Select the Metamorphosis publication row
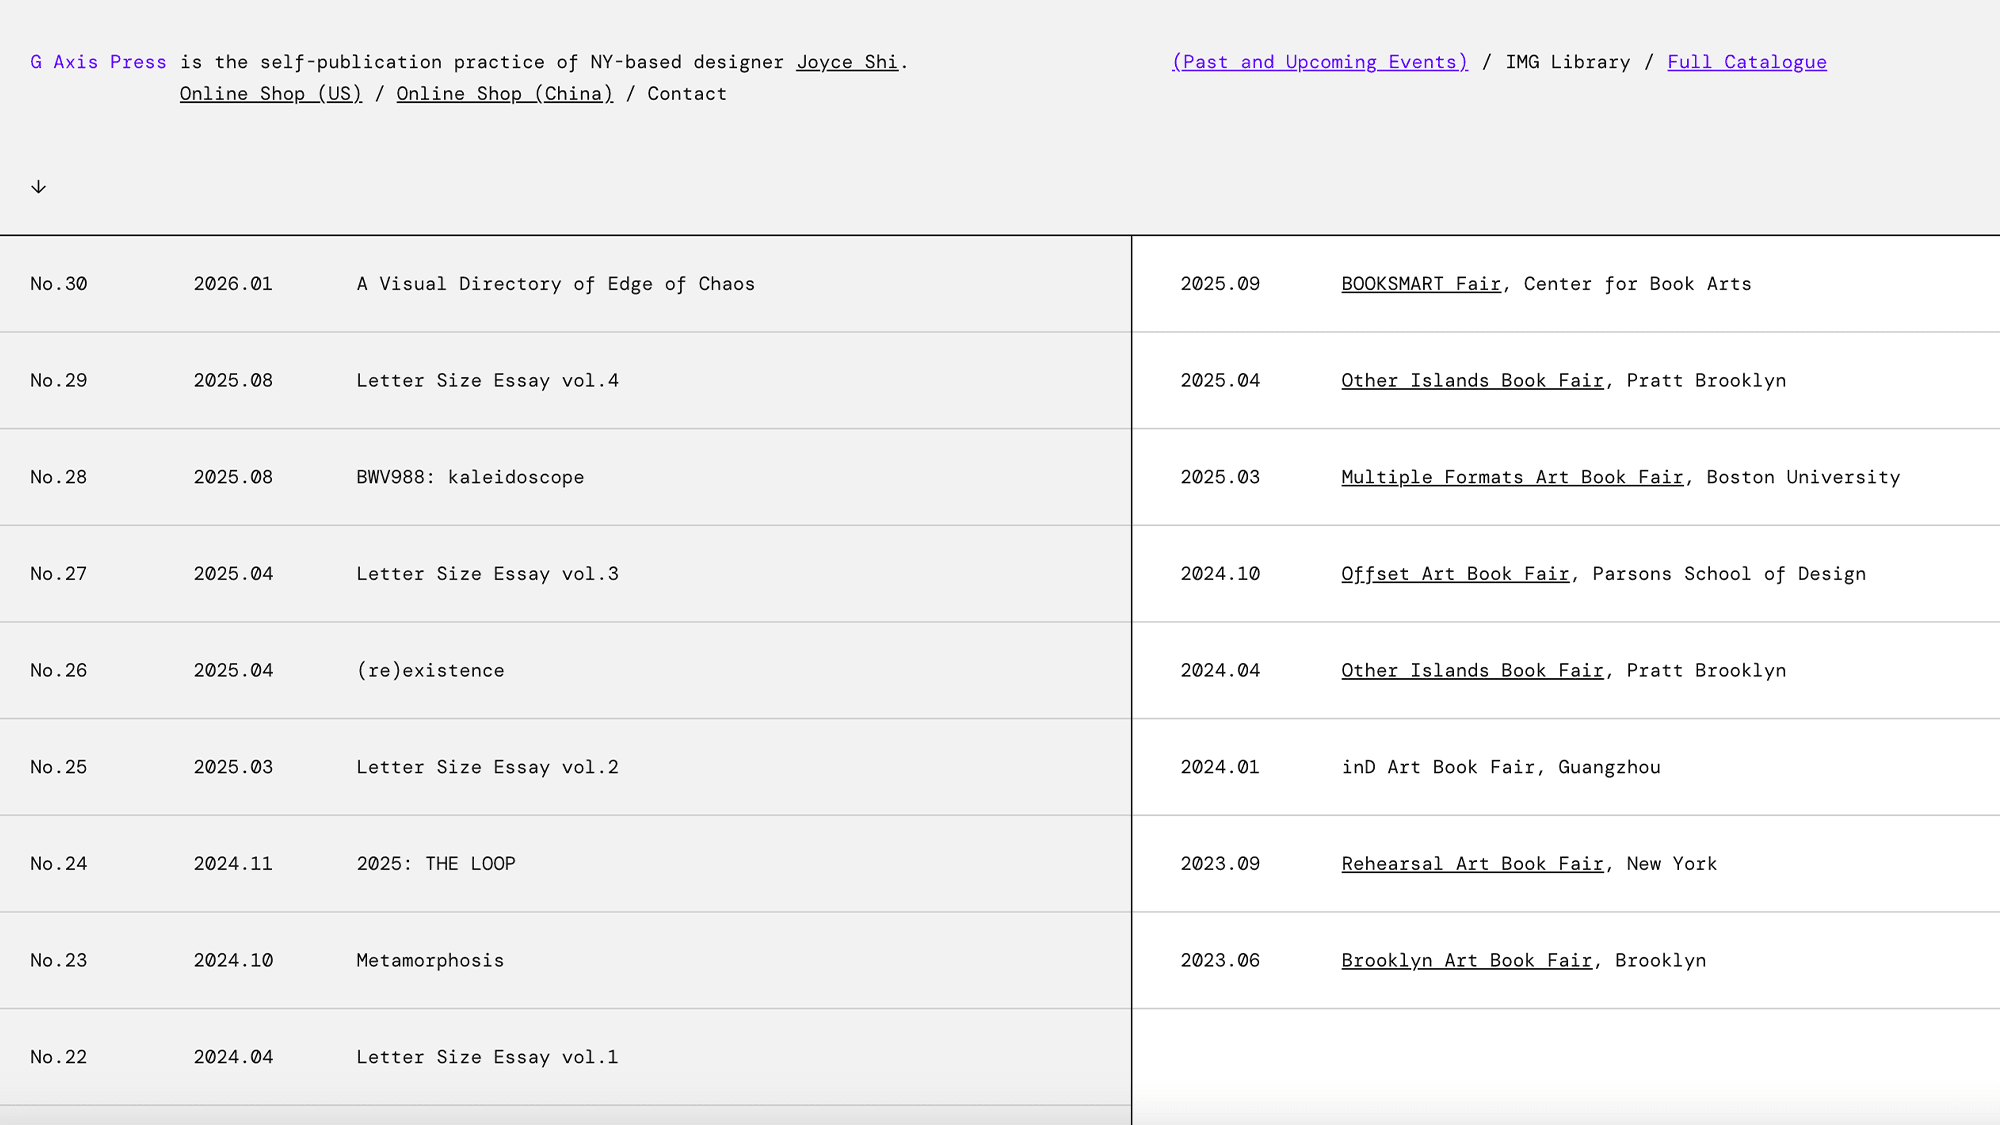 [430, 961]
